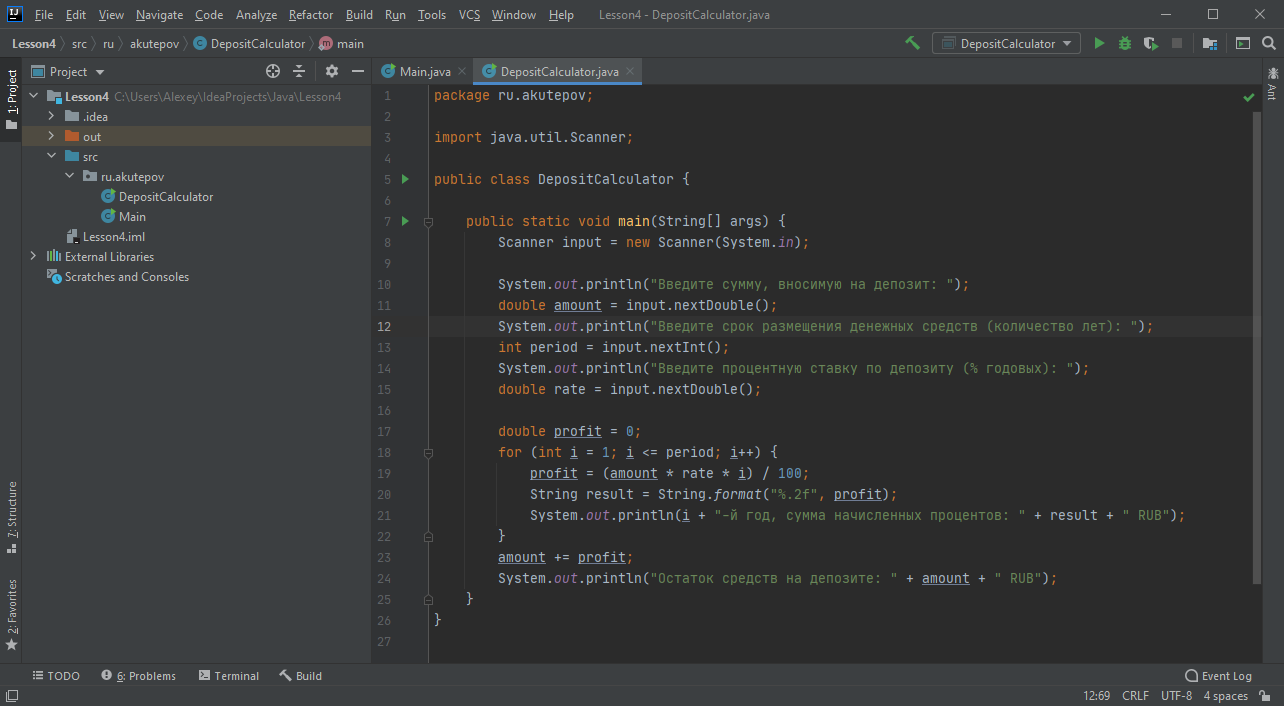Toggle tool window bars icon at bottom-left corner
1284x706 pixels.
[11, 696]
